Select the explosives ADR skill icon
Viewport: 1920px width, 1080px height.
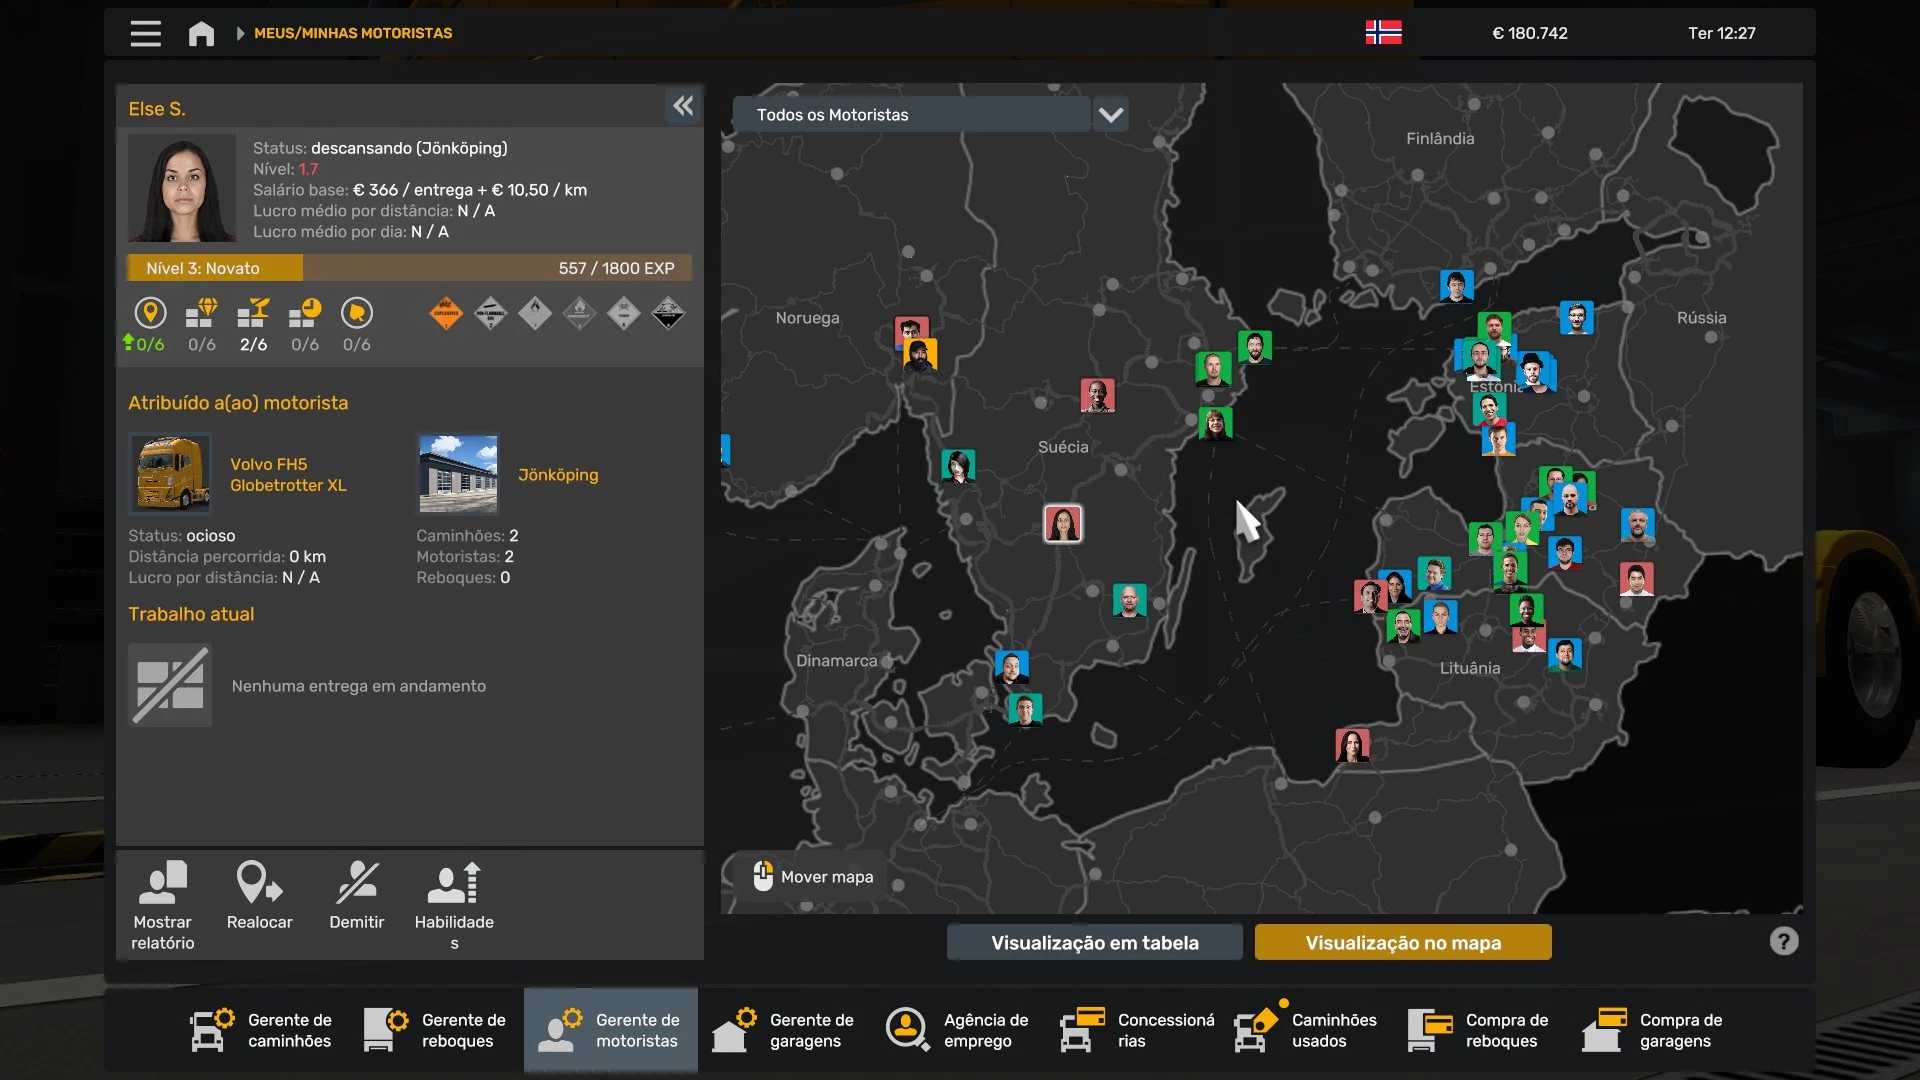click(x=446, y=314)
